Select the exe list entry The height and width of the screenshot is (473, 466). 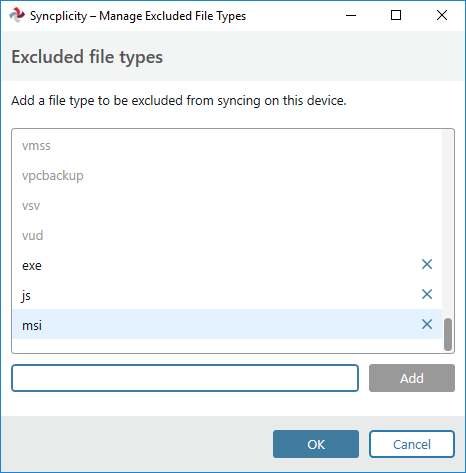coord(227,266)
